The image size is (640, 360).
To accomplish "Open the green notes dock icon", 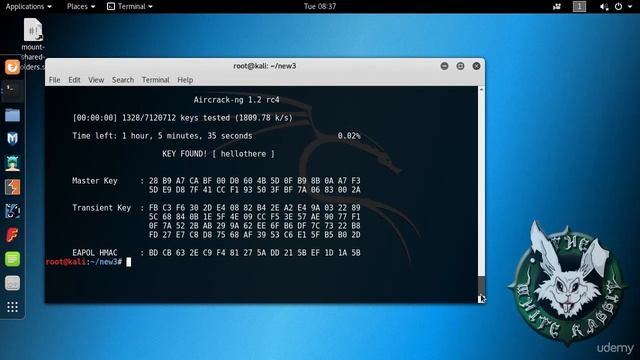I will [x=12, y=259].
